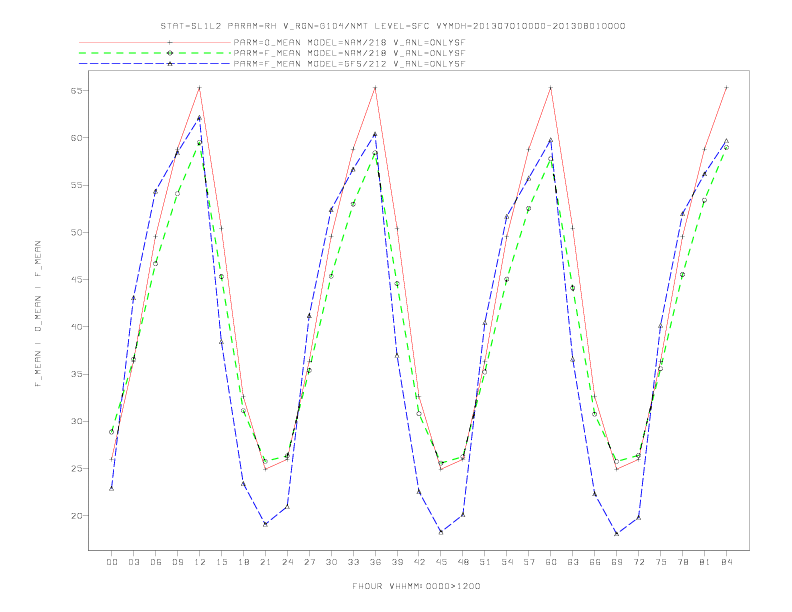Click the x-axis hour label 33

coord(353,562)
